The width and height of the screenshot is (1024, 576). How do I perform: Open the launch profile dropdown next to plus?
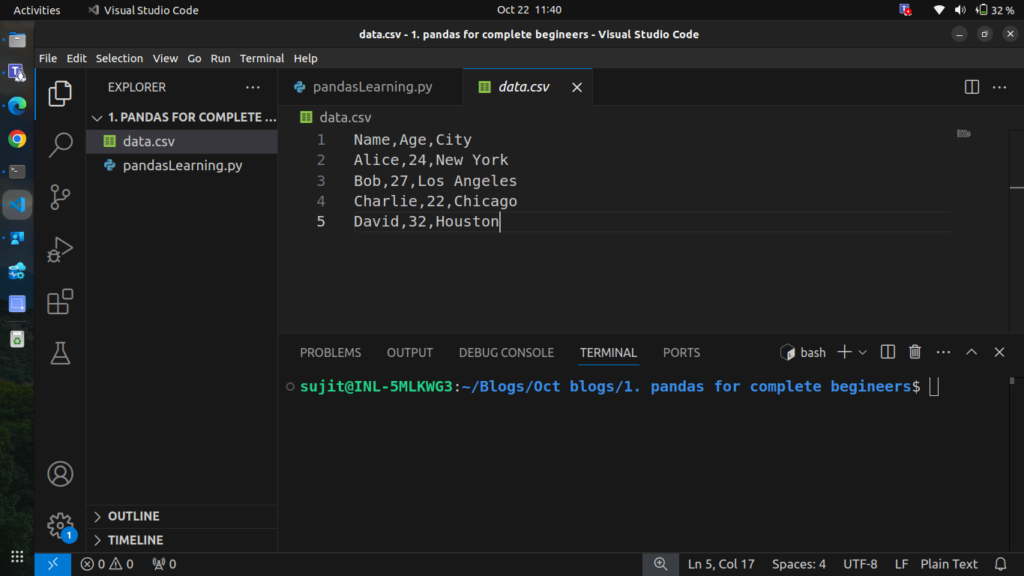click(863, 352)
